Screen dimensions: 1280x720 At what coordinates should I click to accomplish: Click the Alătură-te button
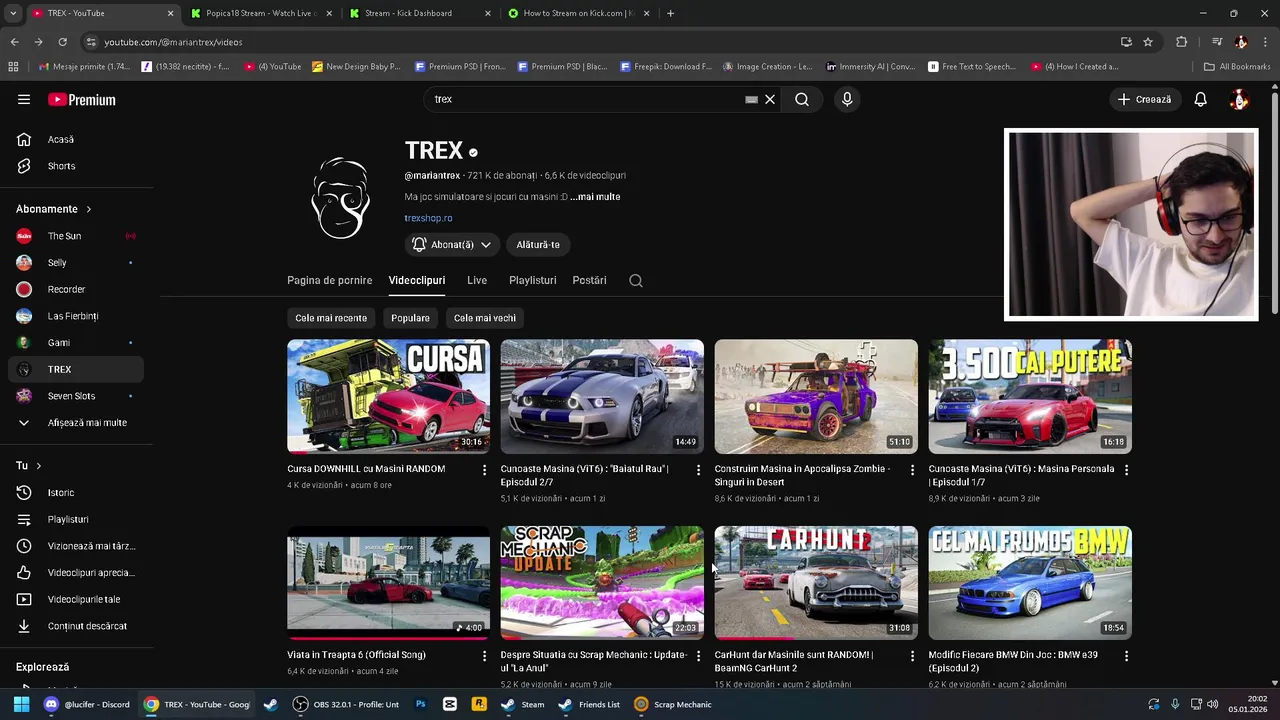(x=538, y=244)
